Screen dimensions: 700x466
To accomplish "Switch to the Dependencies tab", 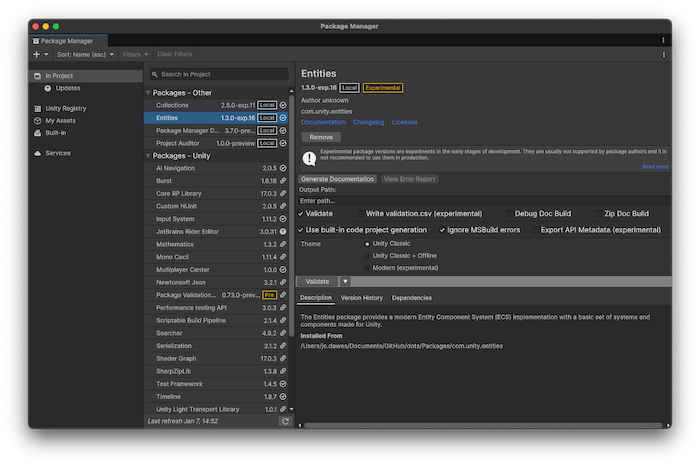I will point(412,298).
